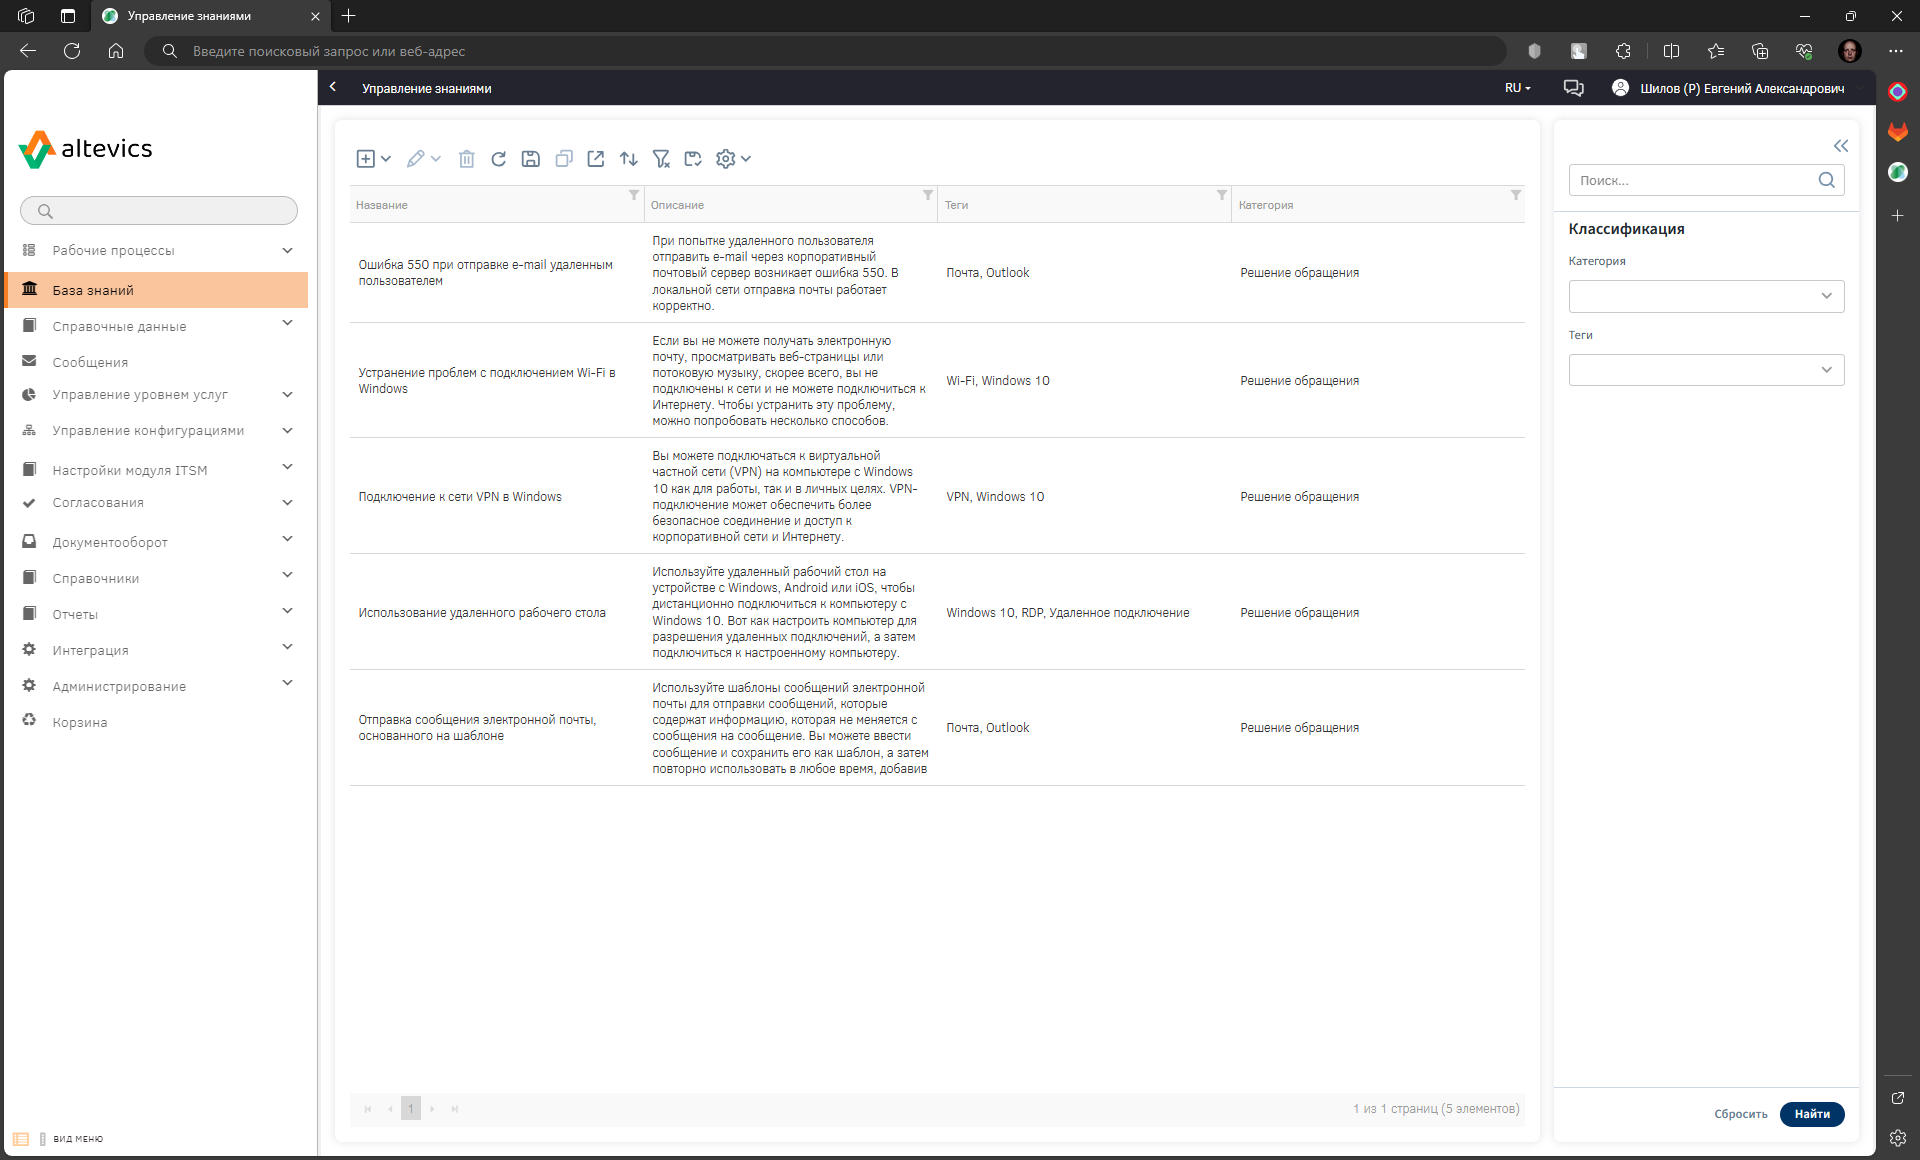
Task: Open the Теги dropdown in Классификация
Action: (x=1706, y=370)
